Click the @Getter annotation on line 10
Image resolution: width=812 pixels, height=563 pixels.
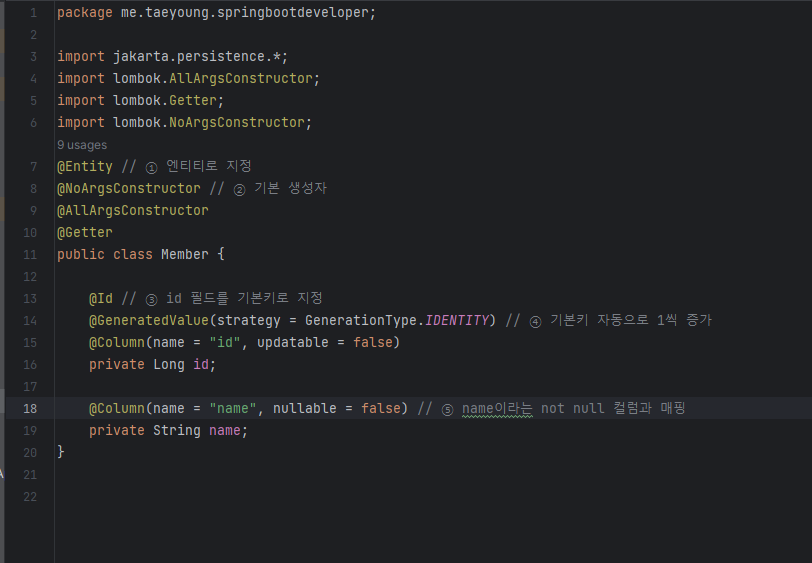(84, 233)
